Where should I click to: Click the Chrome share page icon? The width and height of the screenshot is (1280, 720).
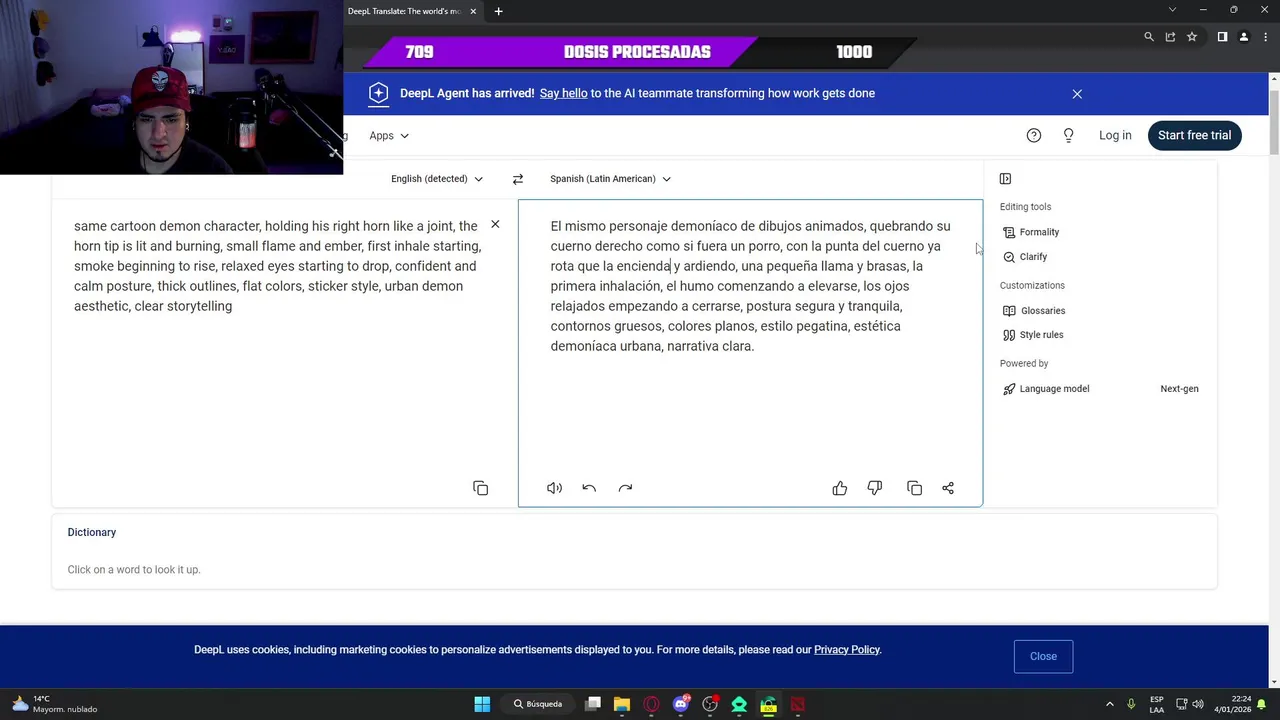1170,37
